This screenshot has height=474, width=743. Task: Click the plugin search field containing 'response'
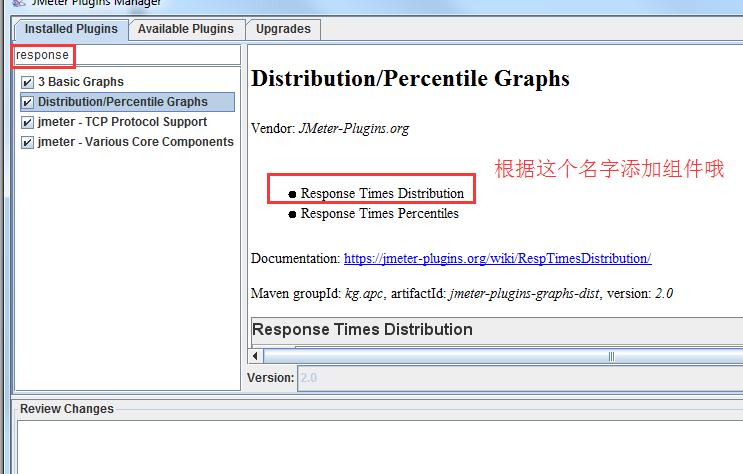click(127, 55)
